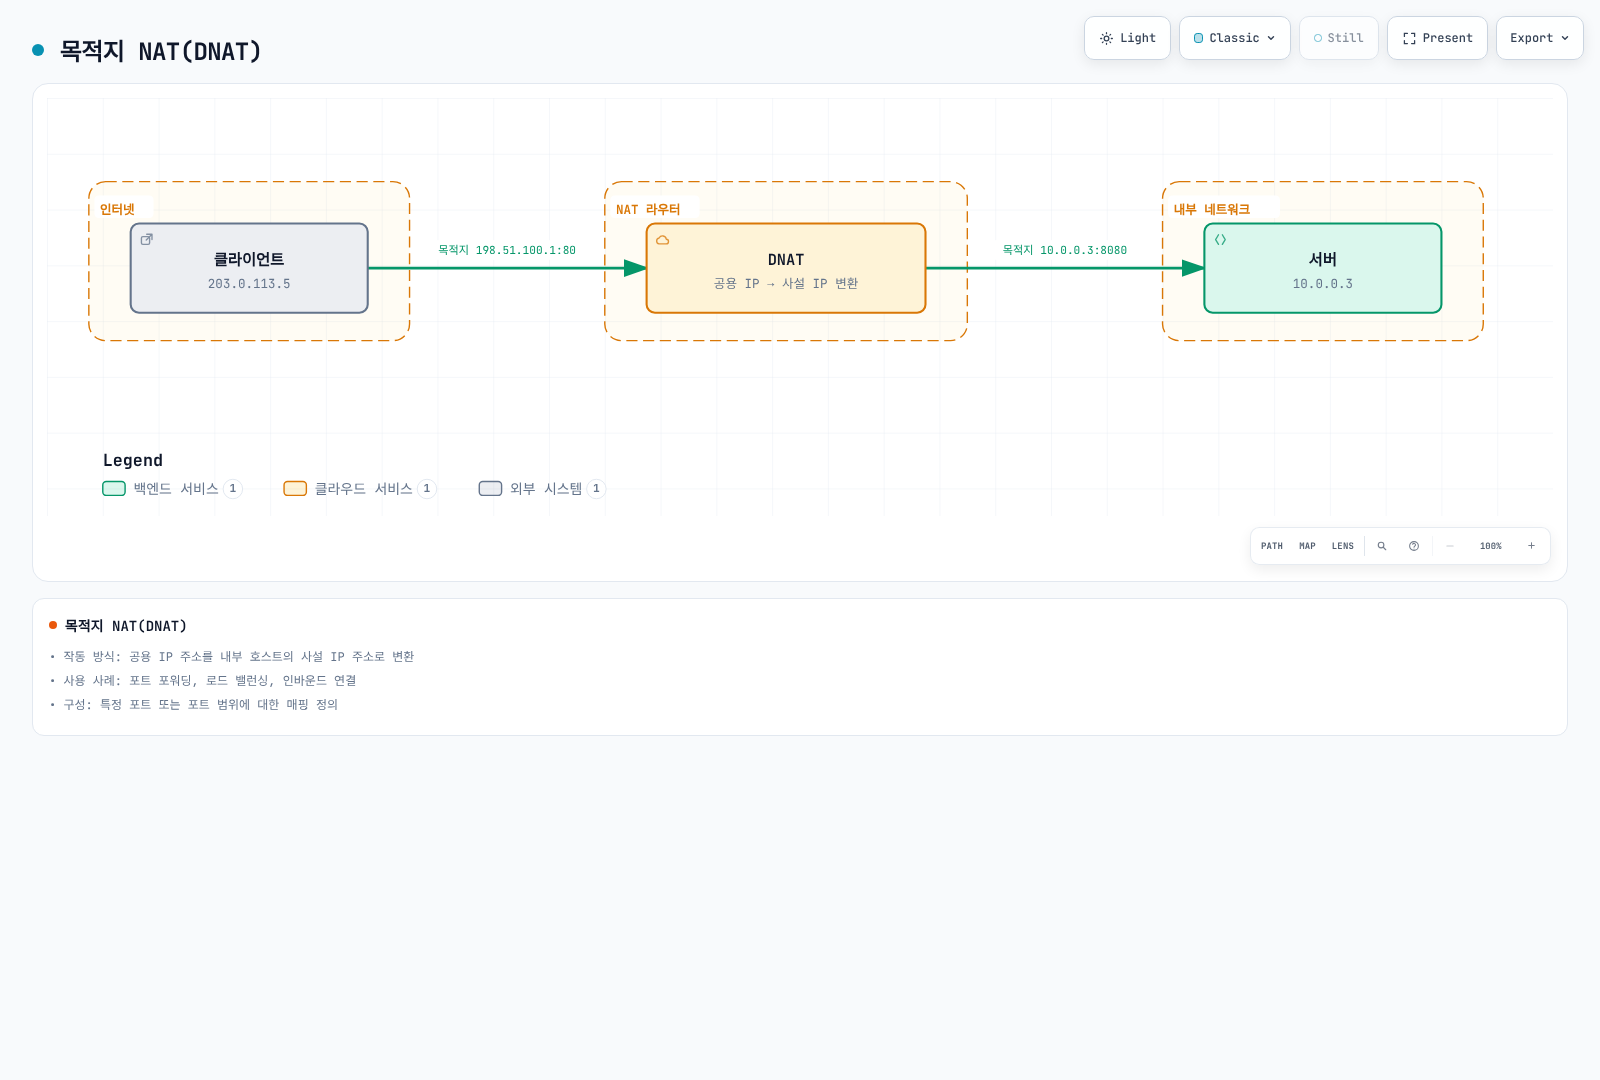This screenshot has height=1080, width=1600.
Task: Click the 사용 사례 bullet line
Action: coord(210,681)
